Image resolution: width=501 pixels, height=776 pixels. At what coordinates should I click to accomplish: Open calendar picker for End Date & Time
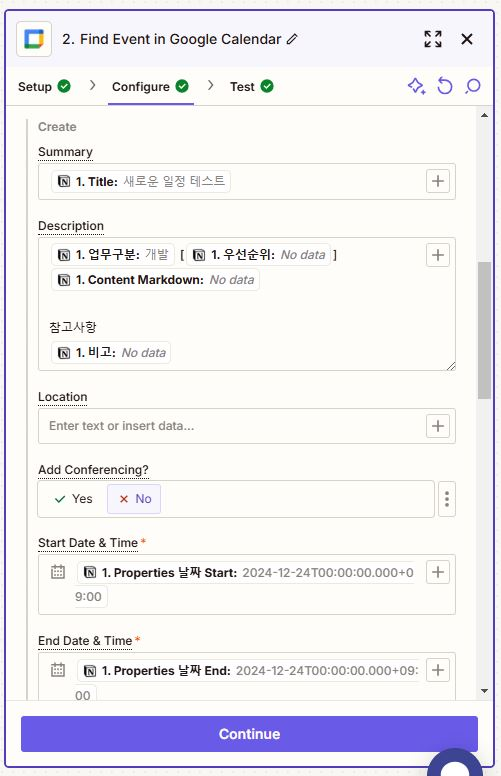coord(58,670)
